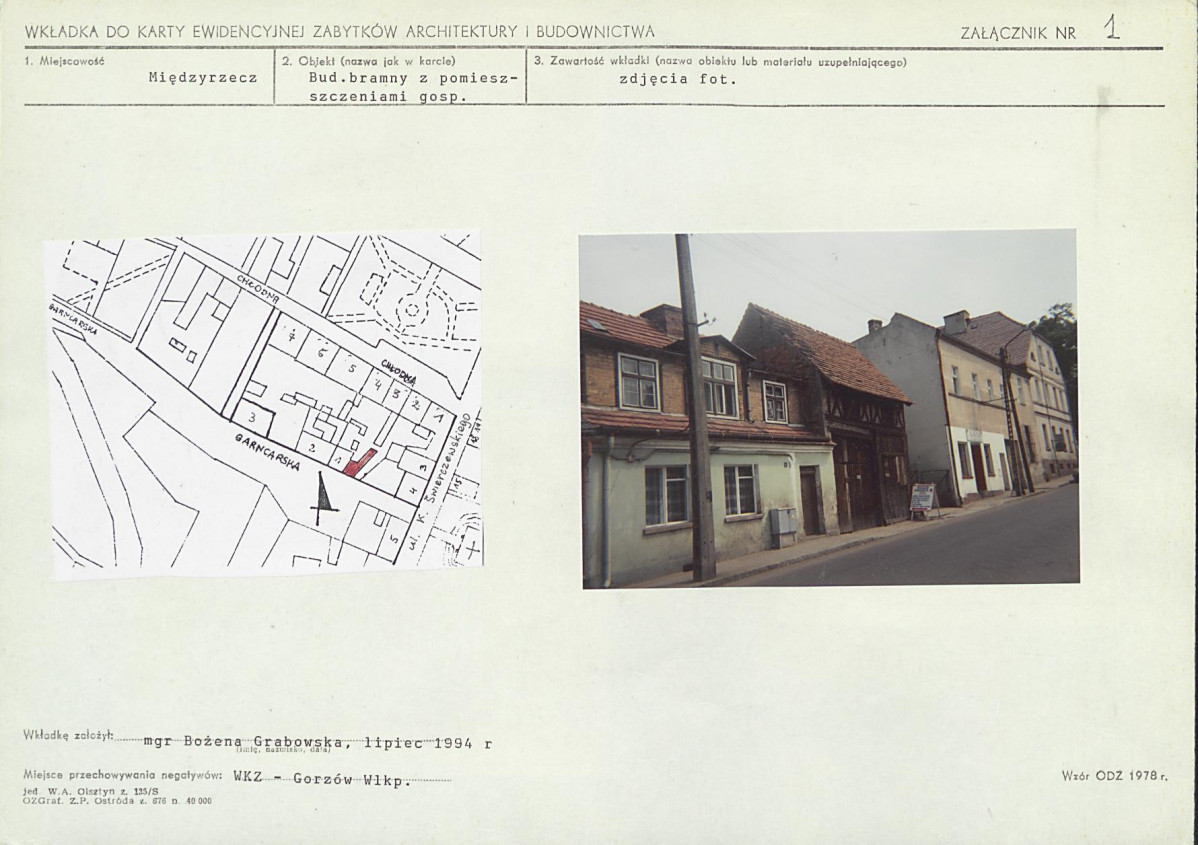Viewport: 1198px width, 845px height.
Task: Click the 'WKZ - Gorzów Wlkp.' storage entry
Action: pyautogui.click(x=321, y=779)
